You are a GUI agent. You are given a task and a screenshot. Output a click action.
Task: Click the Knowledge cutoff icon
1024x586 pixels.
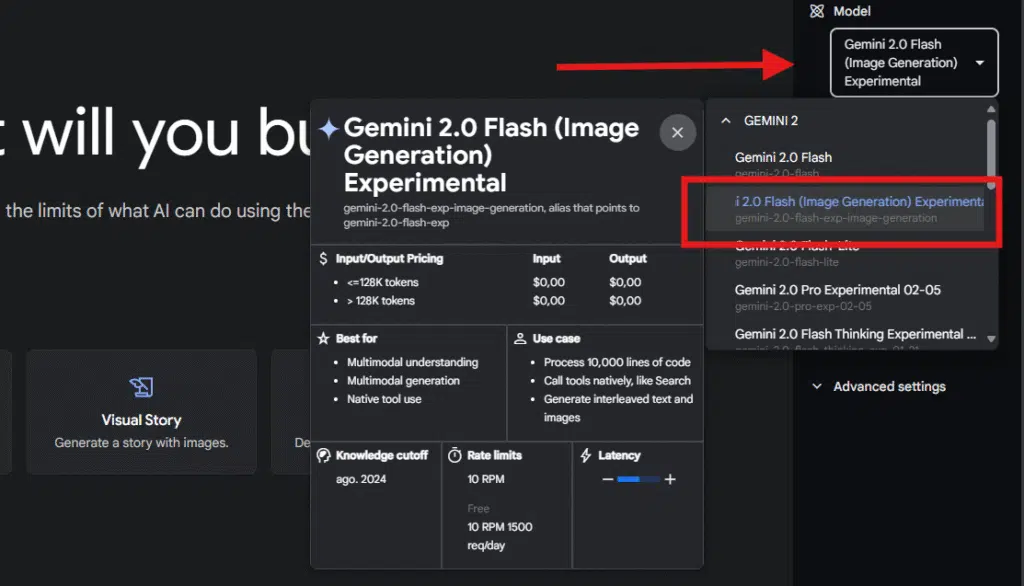pos(322,455)
